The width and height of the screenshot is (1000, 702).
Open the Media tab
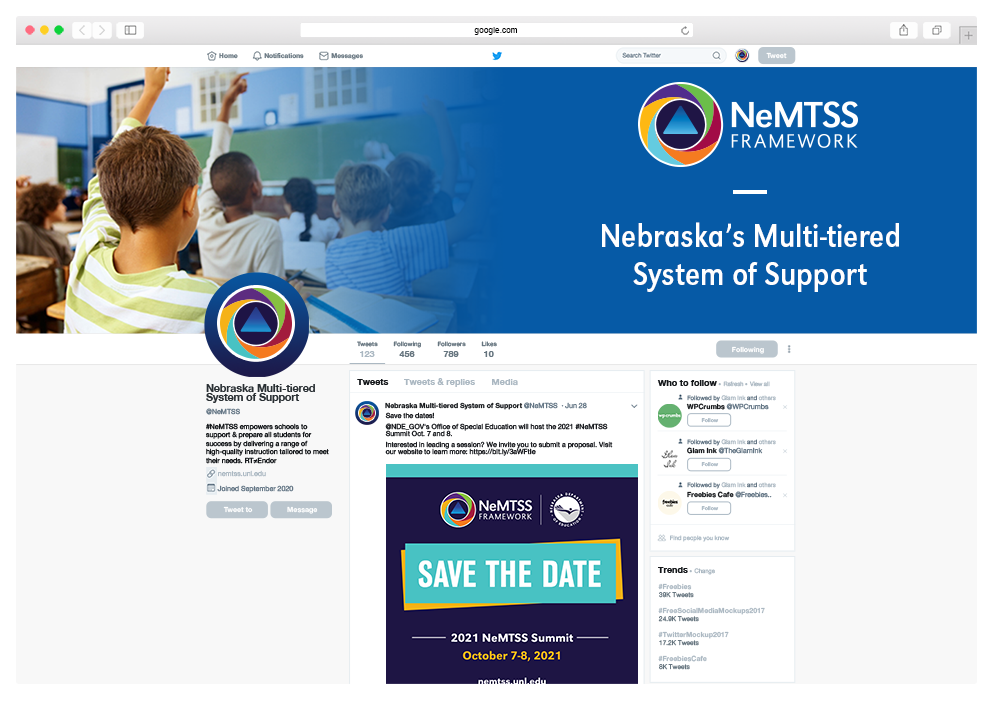coord(504,382)
